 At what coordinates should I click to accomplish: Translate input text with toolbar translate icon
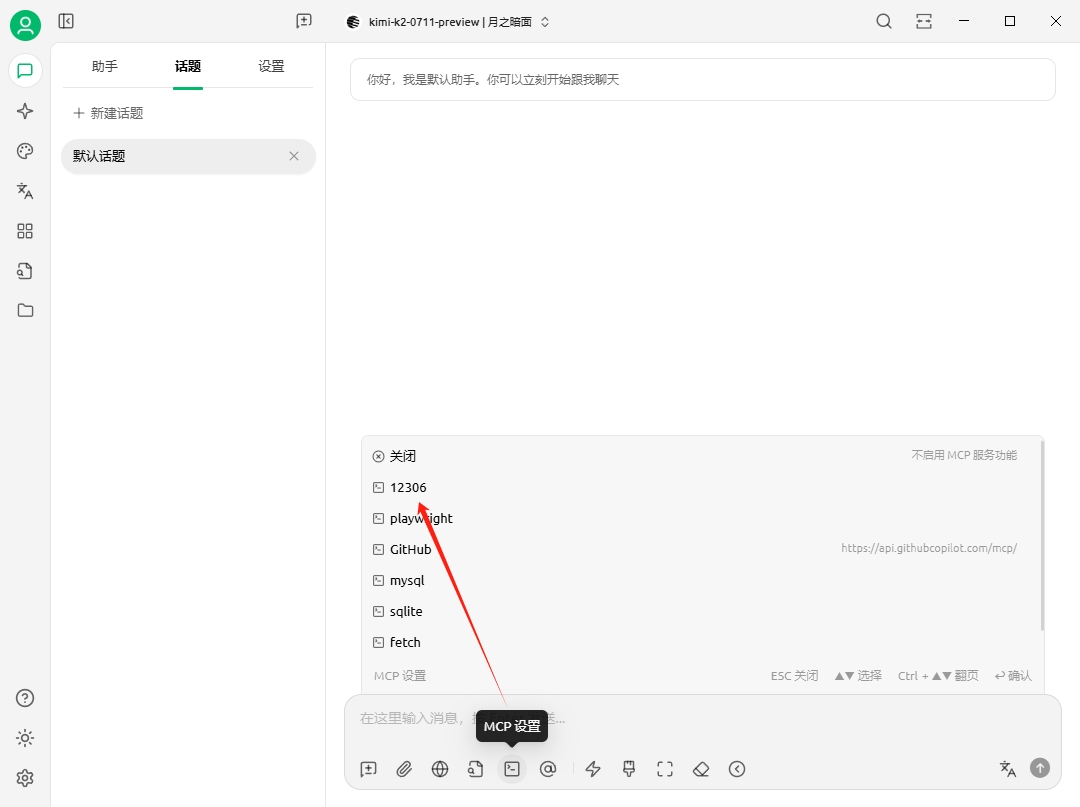tap(1008, 768)
